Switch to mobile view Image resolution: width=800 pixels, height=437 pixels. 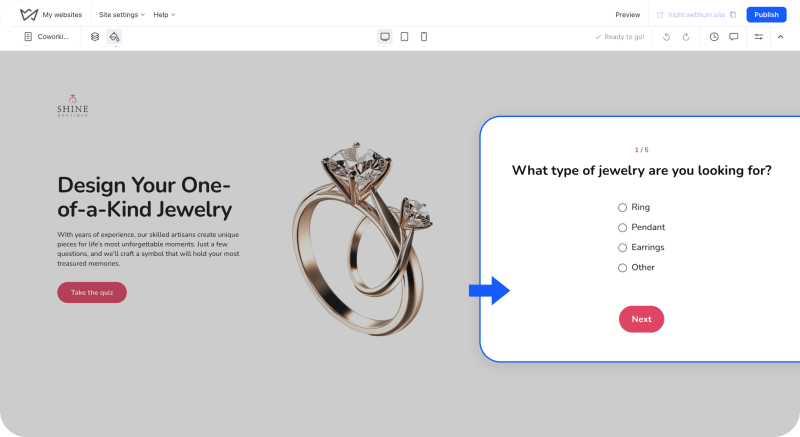[x=424, y=37]
